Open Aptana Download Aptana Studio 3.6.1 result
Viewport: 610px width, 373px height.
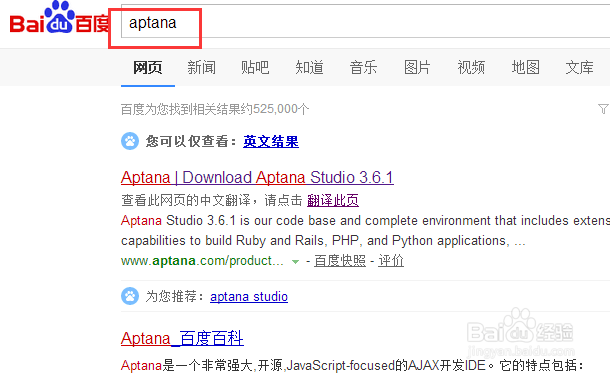(x=257, y=178)
